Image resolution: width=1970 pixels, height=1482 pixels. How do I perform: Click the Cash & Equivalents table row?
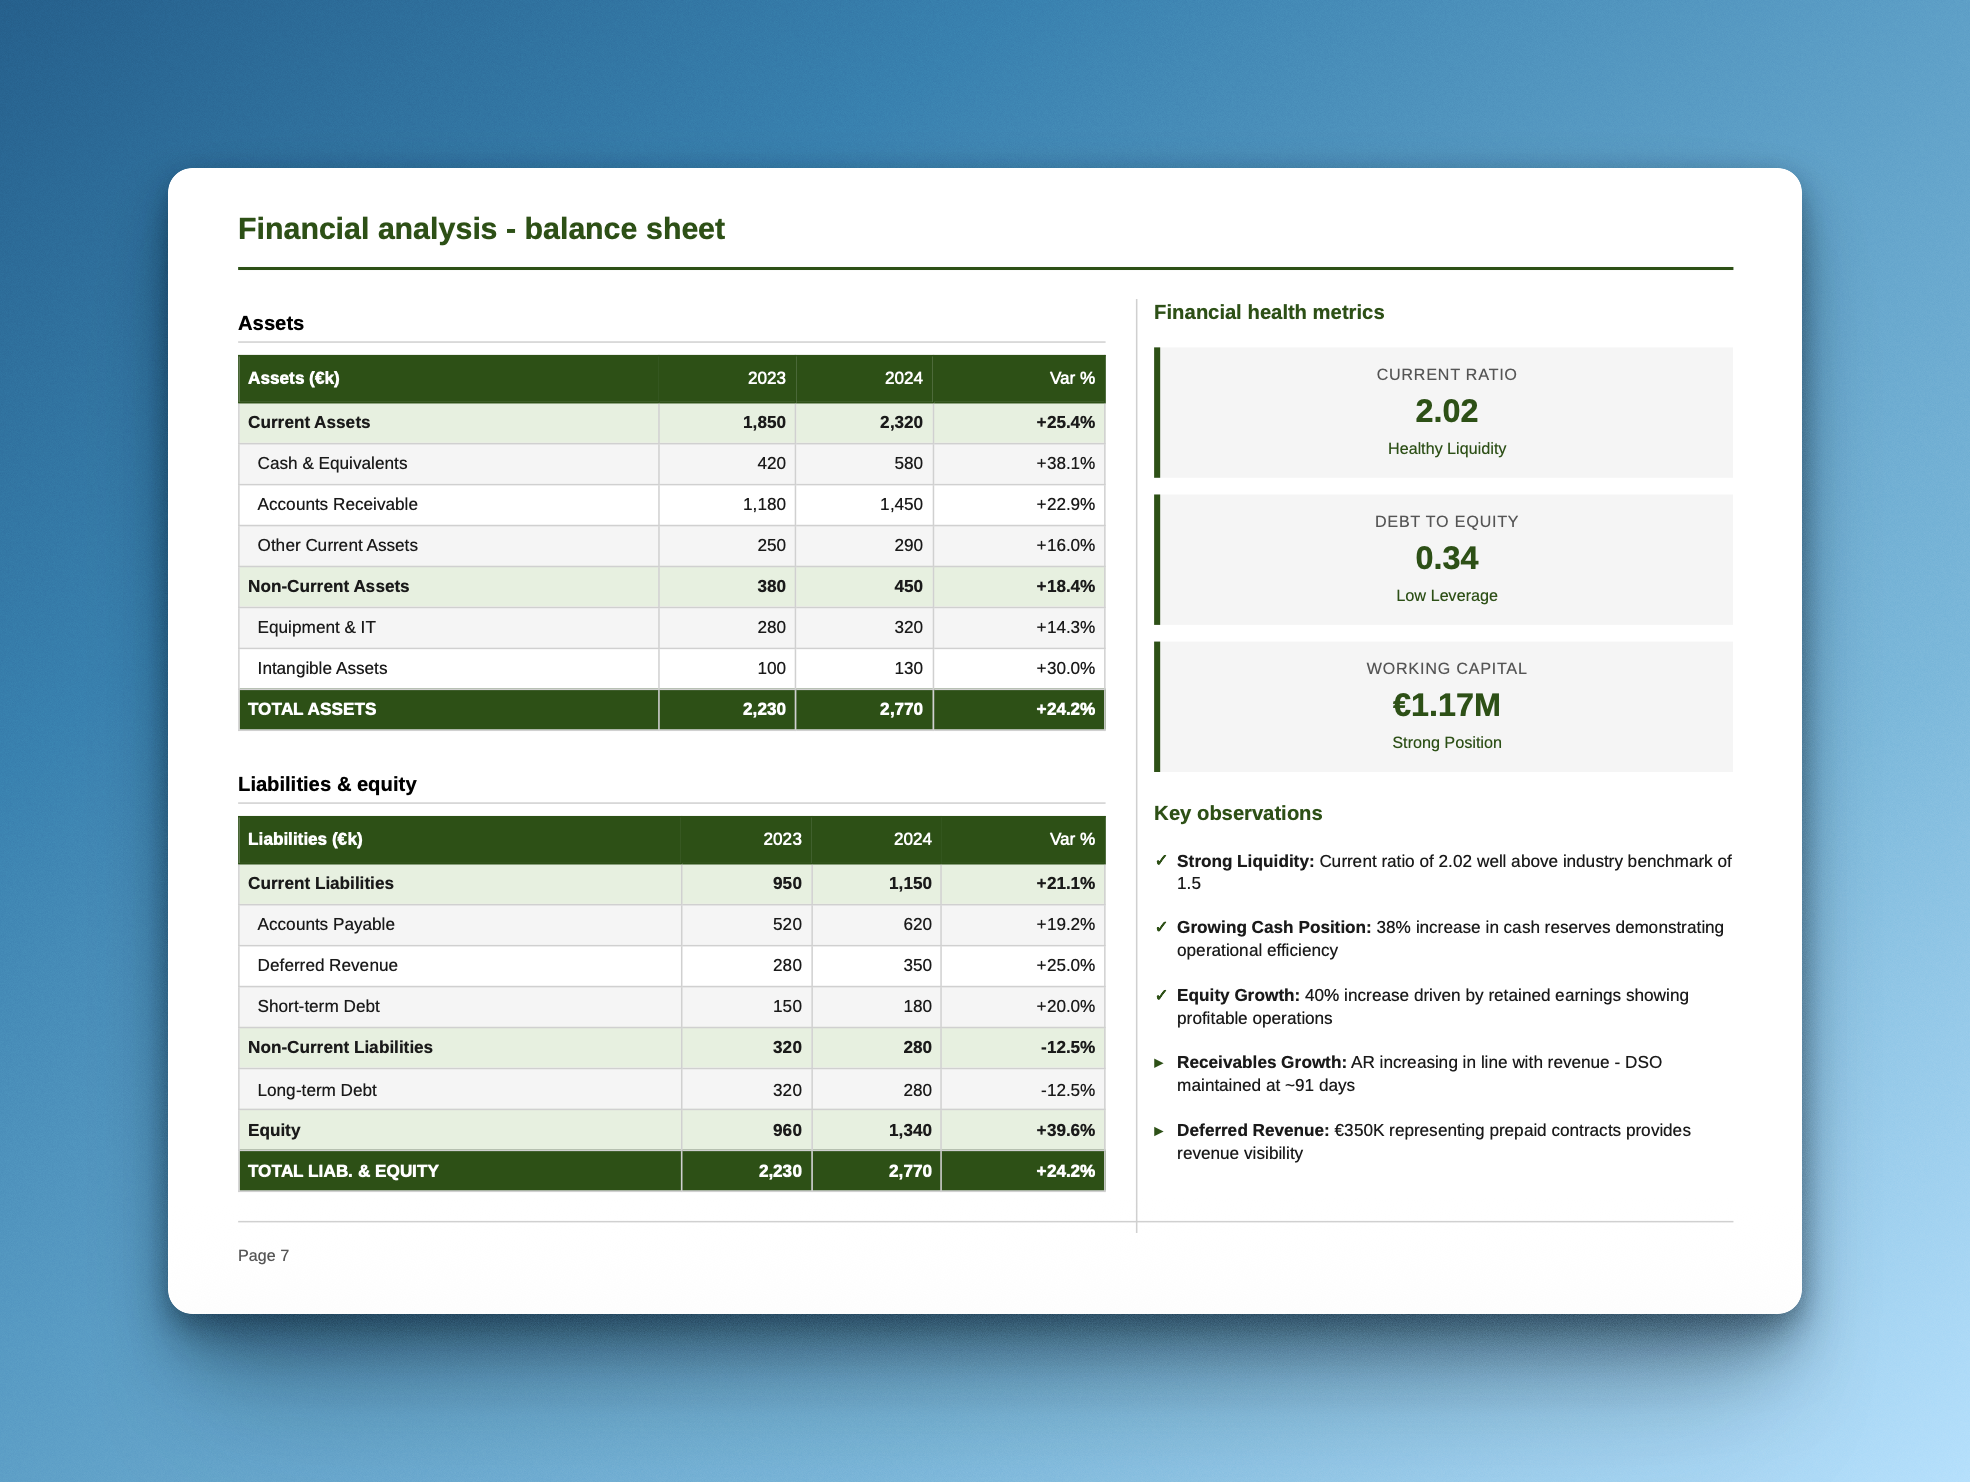670,463
